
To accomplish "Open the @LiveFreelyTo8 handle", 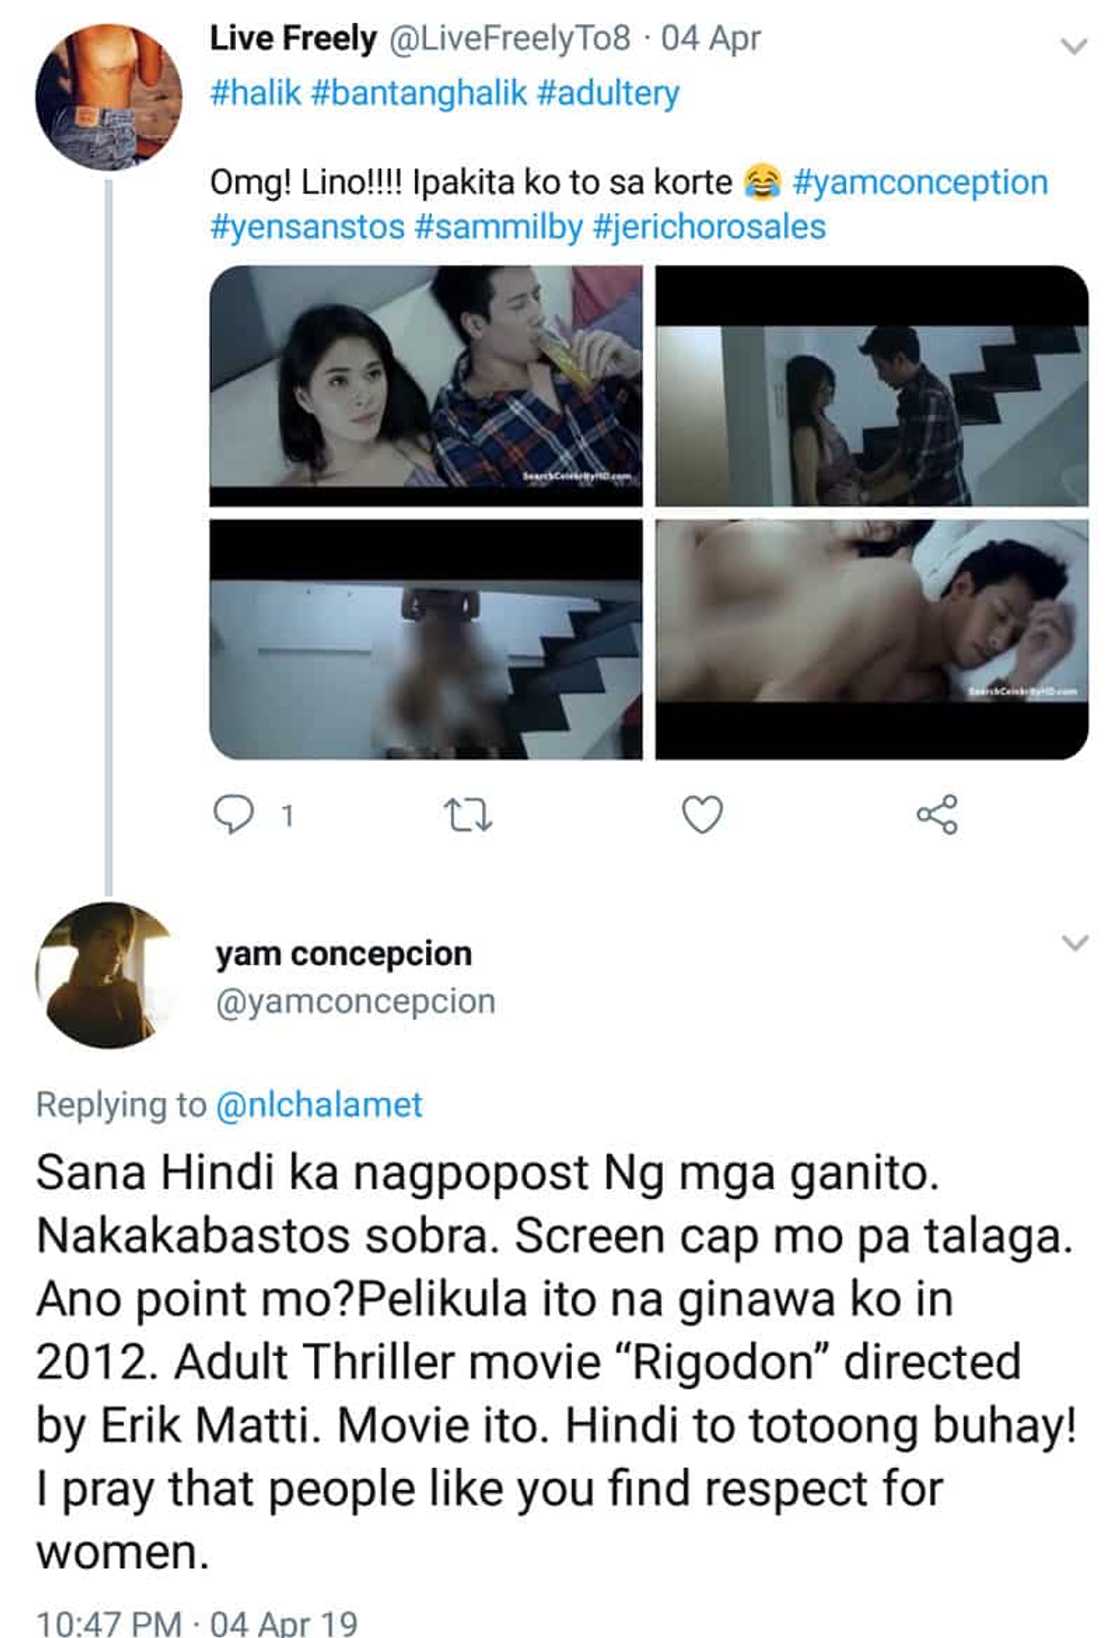I will (509, 39).
